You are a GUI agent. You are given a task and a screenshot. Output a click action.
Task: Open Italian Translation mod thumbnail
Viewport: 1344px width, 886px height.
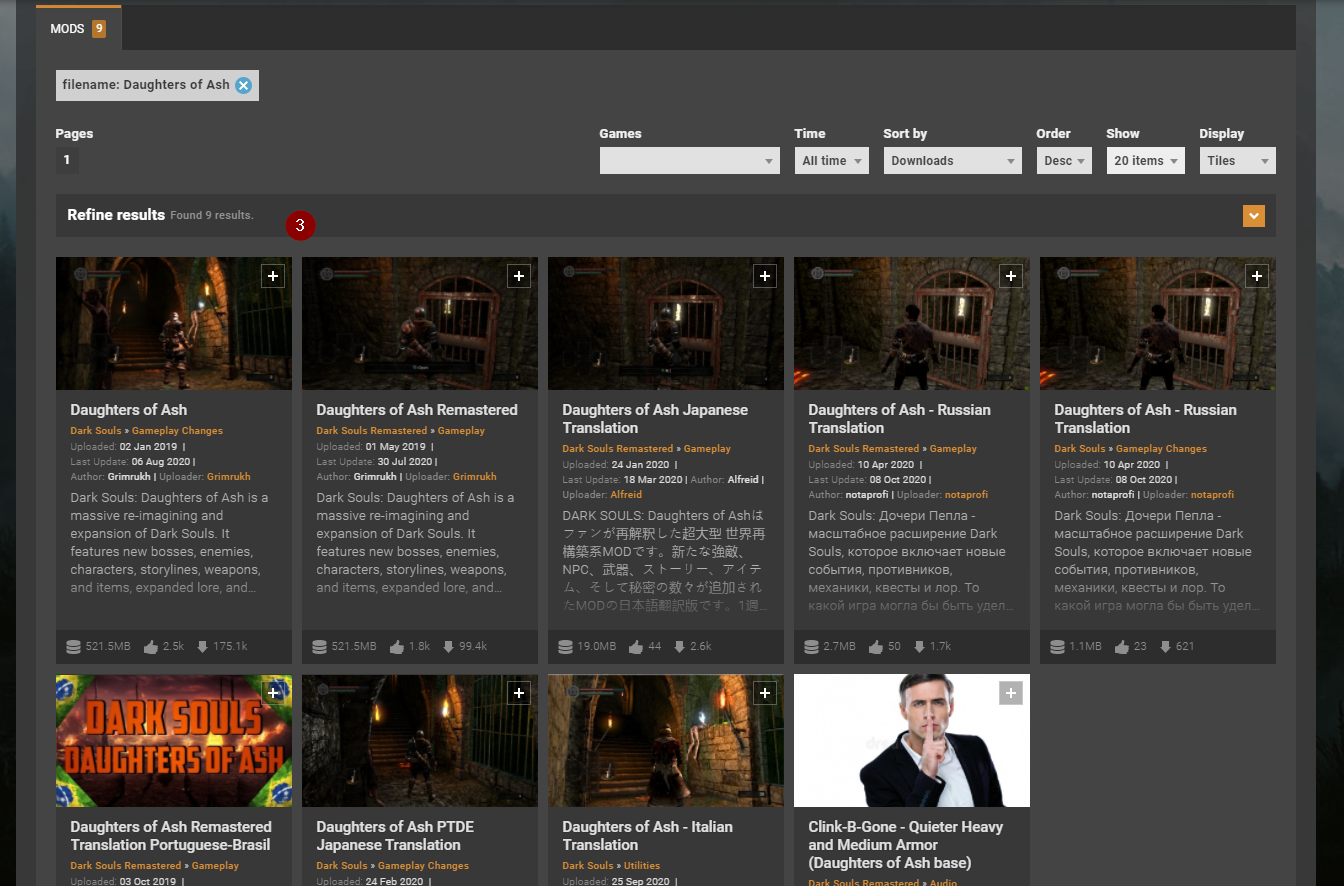click(x=666, y=740)
